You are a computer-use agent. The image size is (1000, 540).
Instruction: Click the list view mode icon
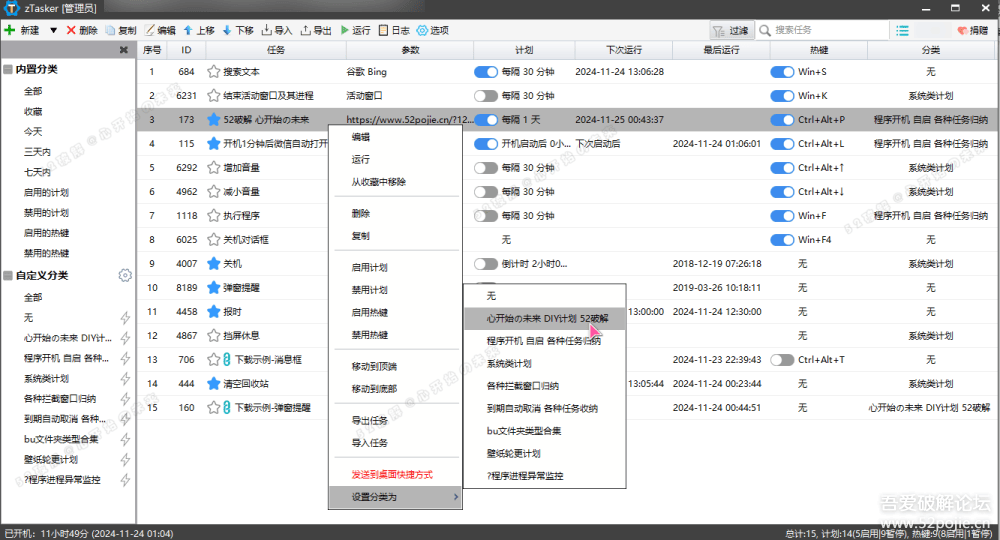[902, 30]
